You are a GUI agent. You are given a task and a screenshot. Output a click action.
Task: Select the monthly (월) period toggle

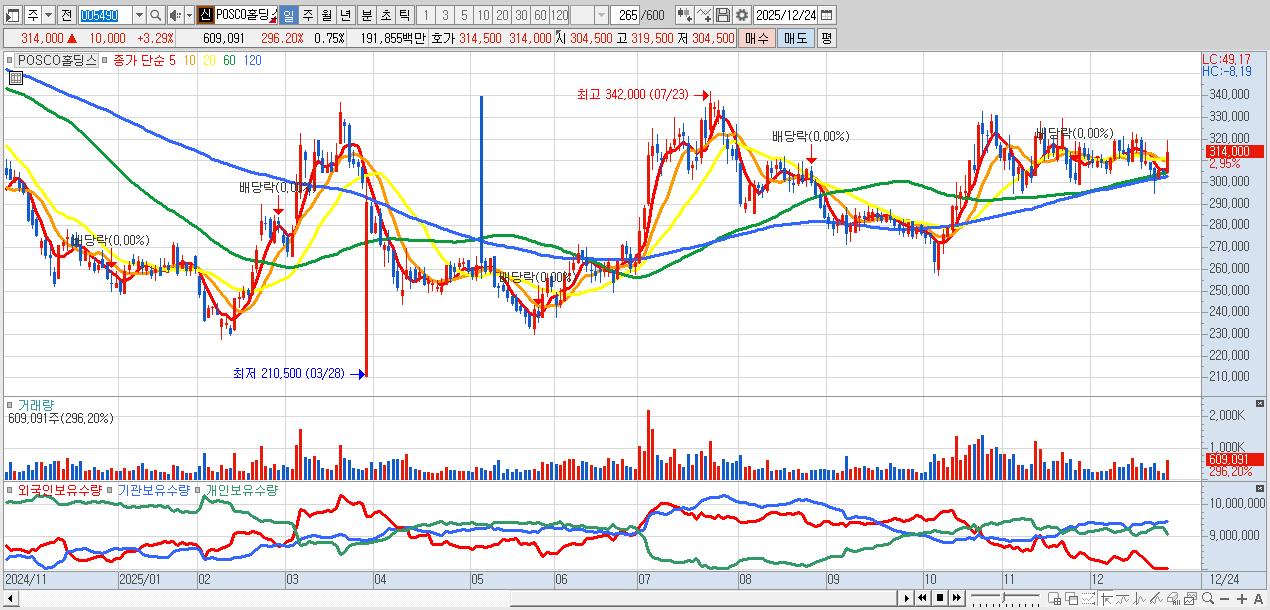[325, 15]
